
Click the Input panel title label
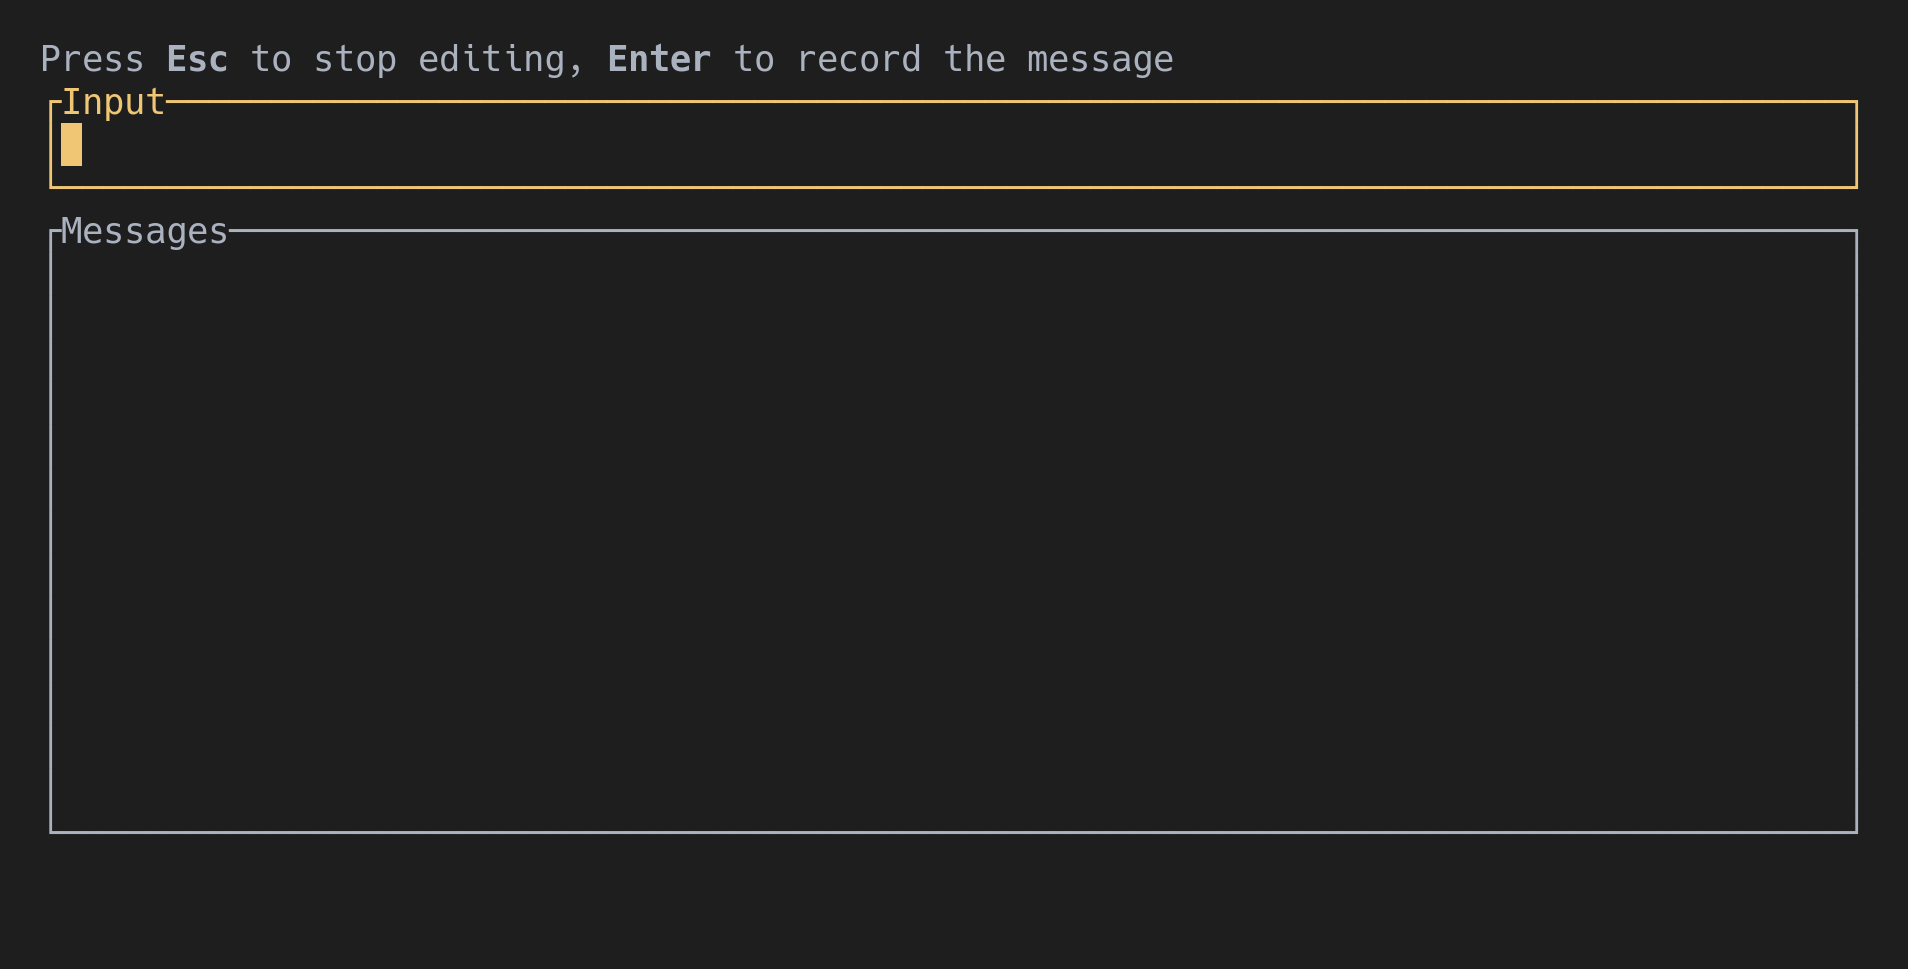(x=114, y=100)
